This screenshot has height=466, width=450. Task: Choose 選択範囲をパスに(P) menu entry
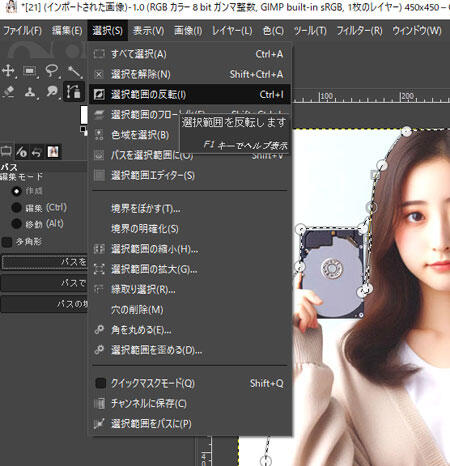[x=190, y=424]
